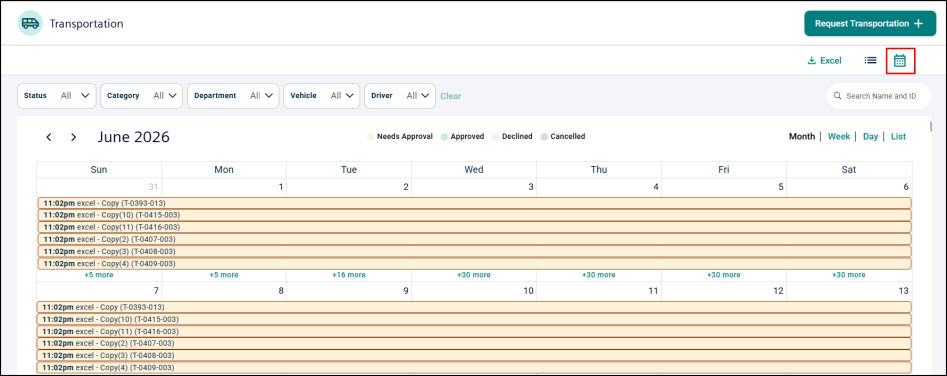Click the Search Name and ID field
Screen dimensions: 947x376
[x=879, y=96]
